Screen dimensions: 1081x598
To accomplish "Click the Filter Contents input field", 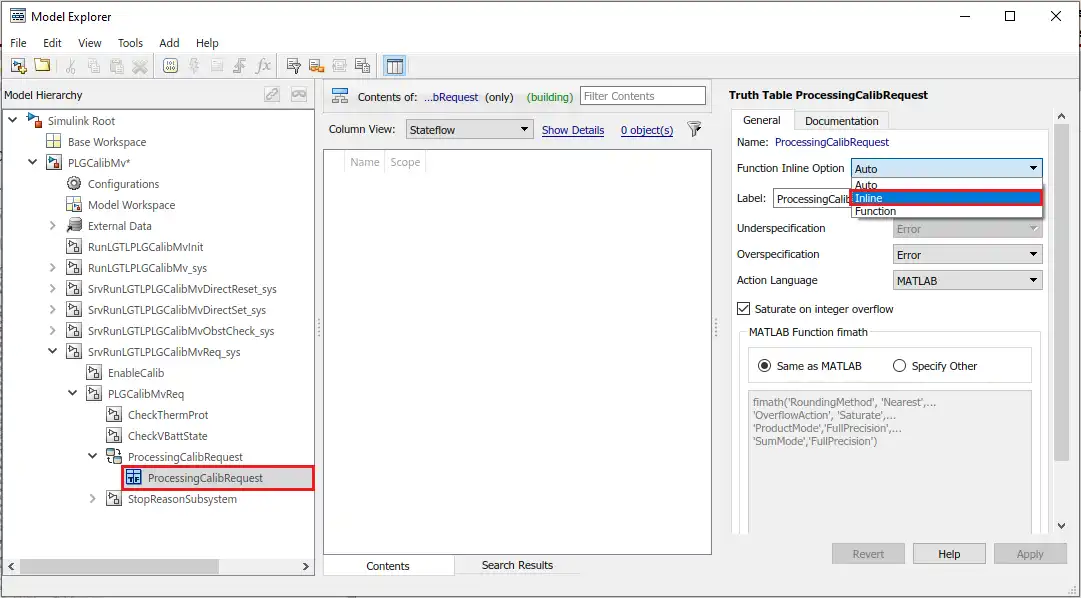I will tap(643, 96).
